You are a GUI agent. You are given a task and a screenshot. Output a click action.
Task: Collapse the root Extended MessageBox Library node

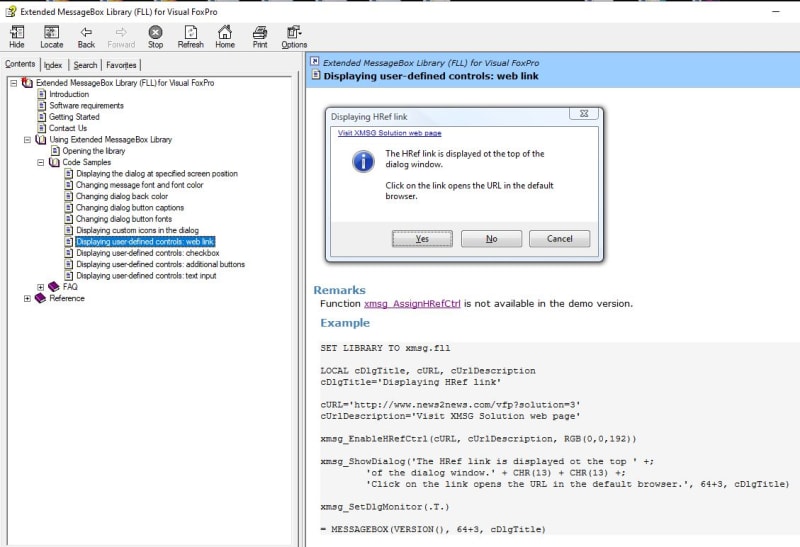point(14,83)
